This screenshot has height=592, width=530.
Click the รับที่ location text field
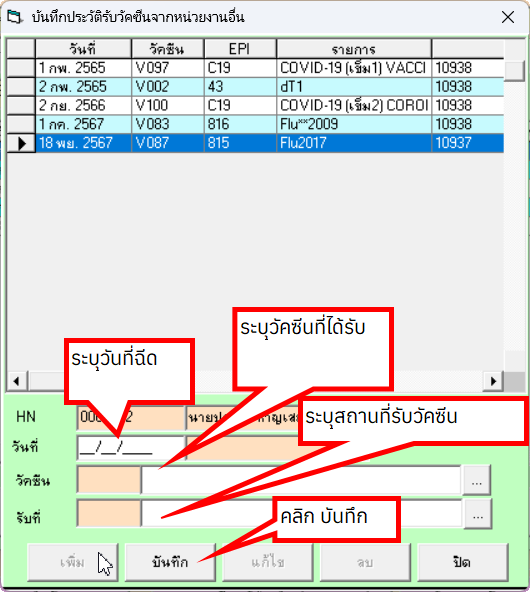(302, 513)
